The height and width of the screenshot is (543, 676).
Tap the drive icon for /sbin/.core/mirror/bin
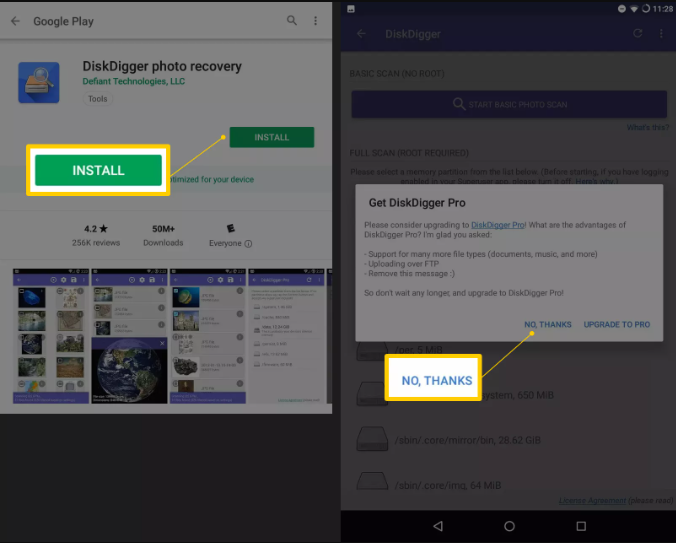pyautogui.click(x=372, y=439)
